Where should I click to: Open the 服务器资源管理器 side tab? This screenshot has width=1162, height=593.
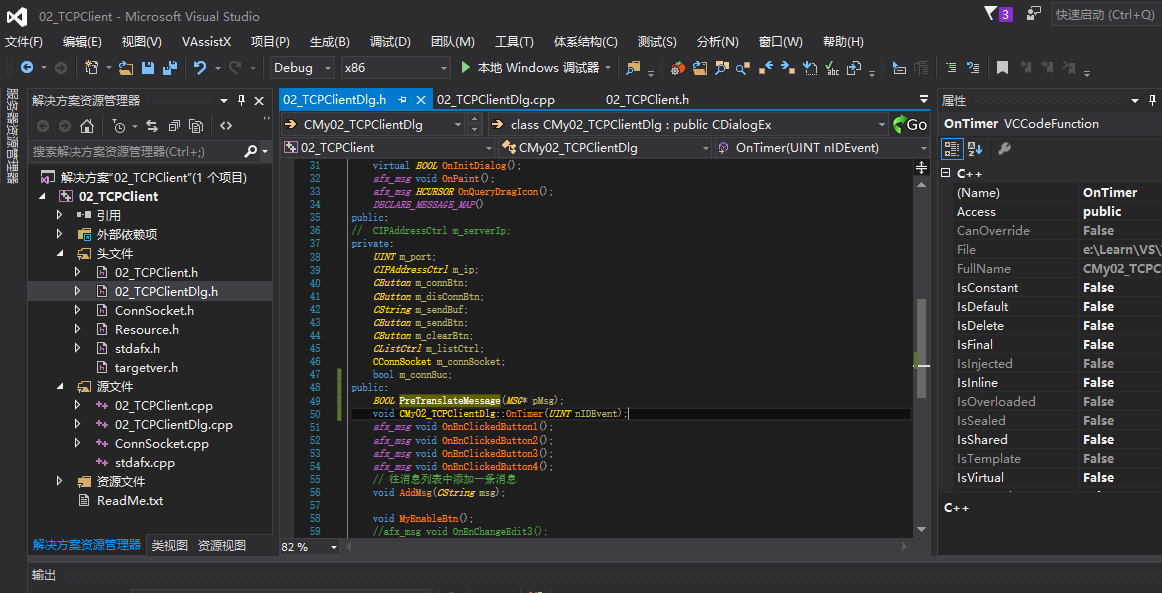(12, 136)
